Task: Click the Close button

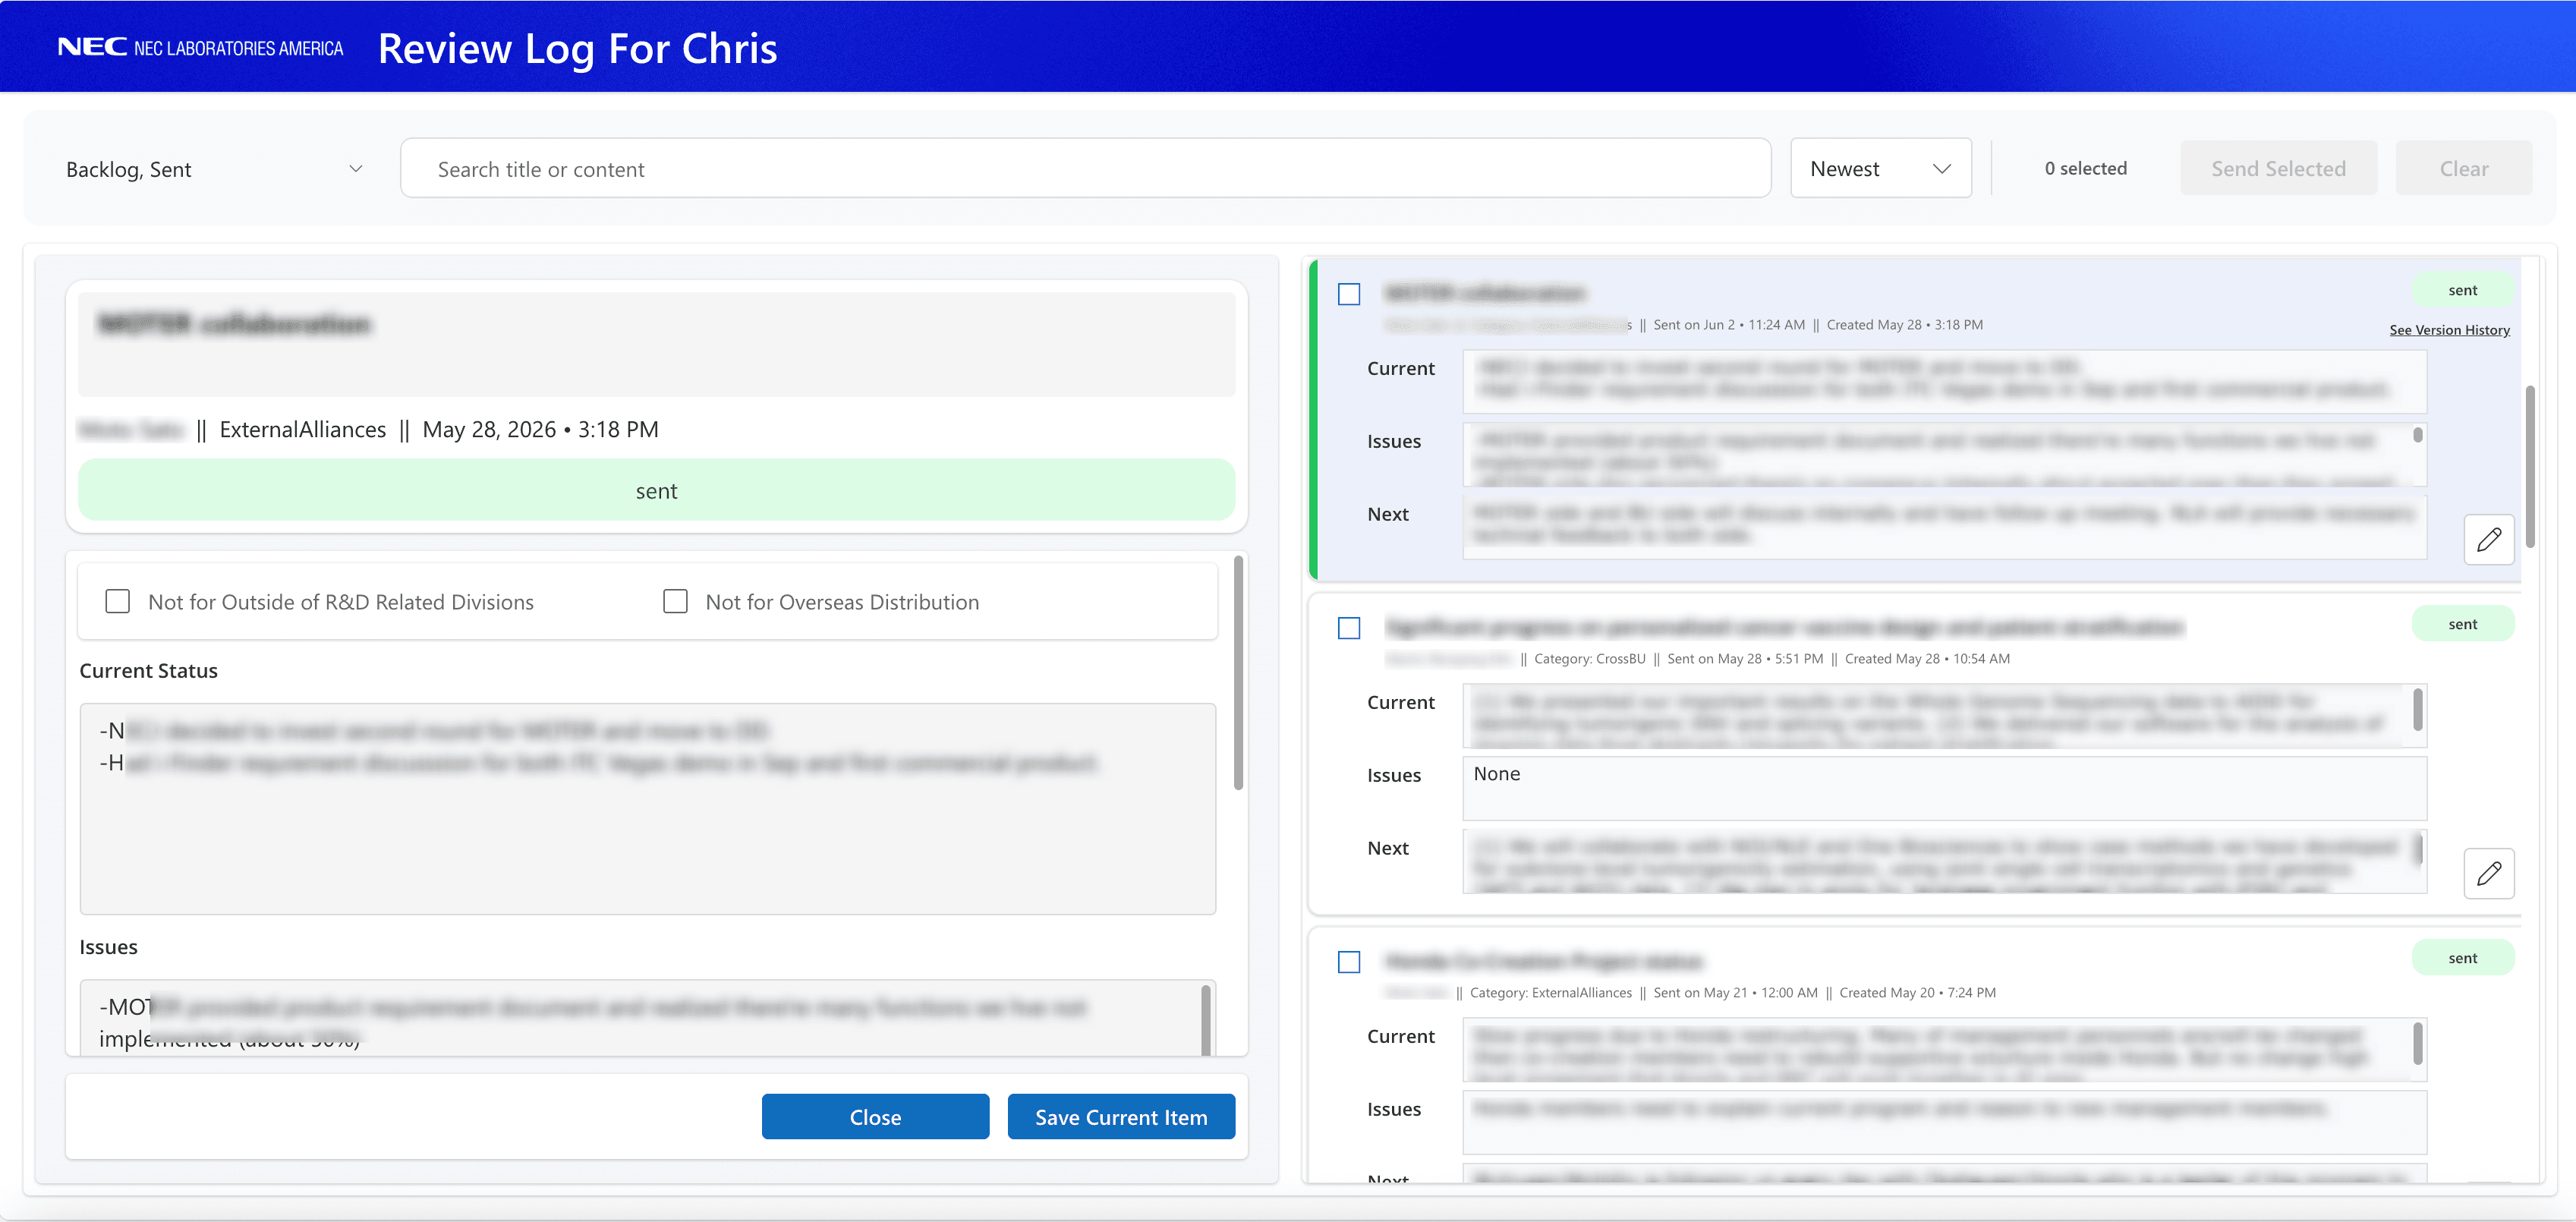Action: [875, 1117]
